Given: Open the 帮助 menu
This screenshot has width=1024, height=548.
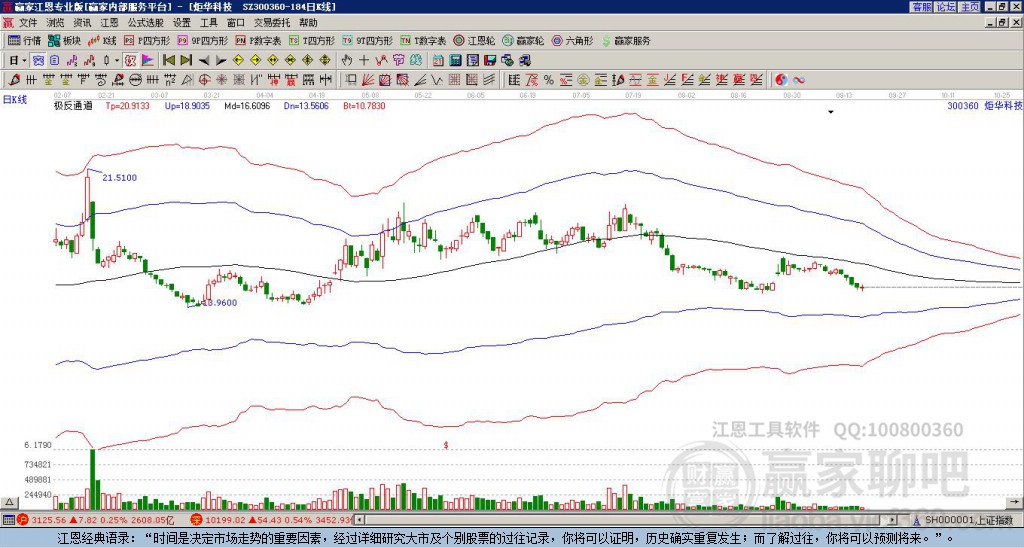Looking at the screenshot, I should click(308, 23).
